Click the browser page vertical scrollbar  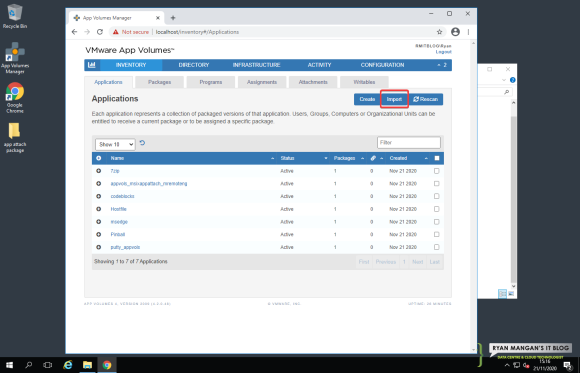[473, 196]
